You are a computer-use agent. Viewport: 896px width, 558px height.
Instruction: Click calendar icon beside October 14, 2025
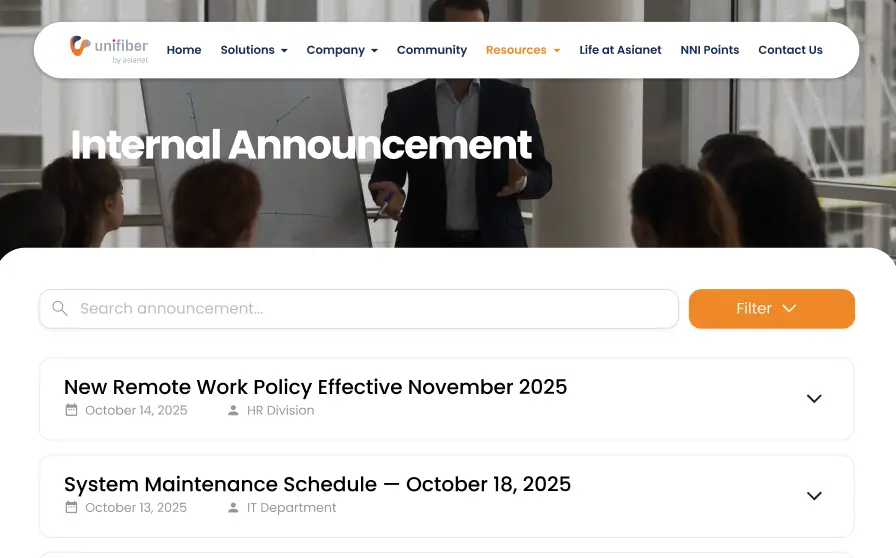(71, 410)
